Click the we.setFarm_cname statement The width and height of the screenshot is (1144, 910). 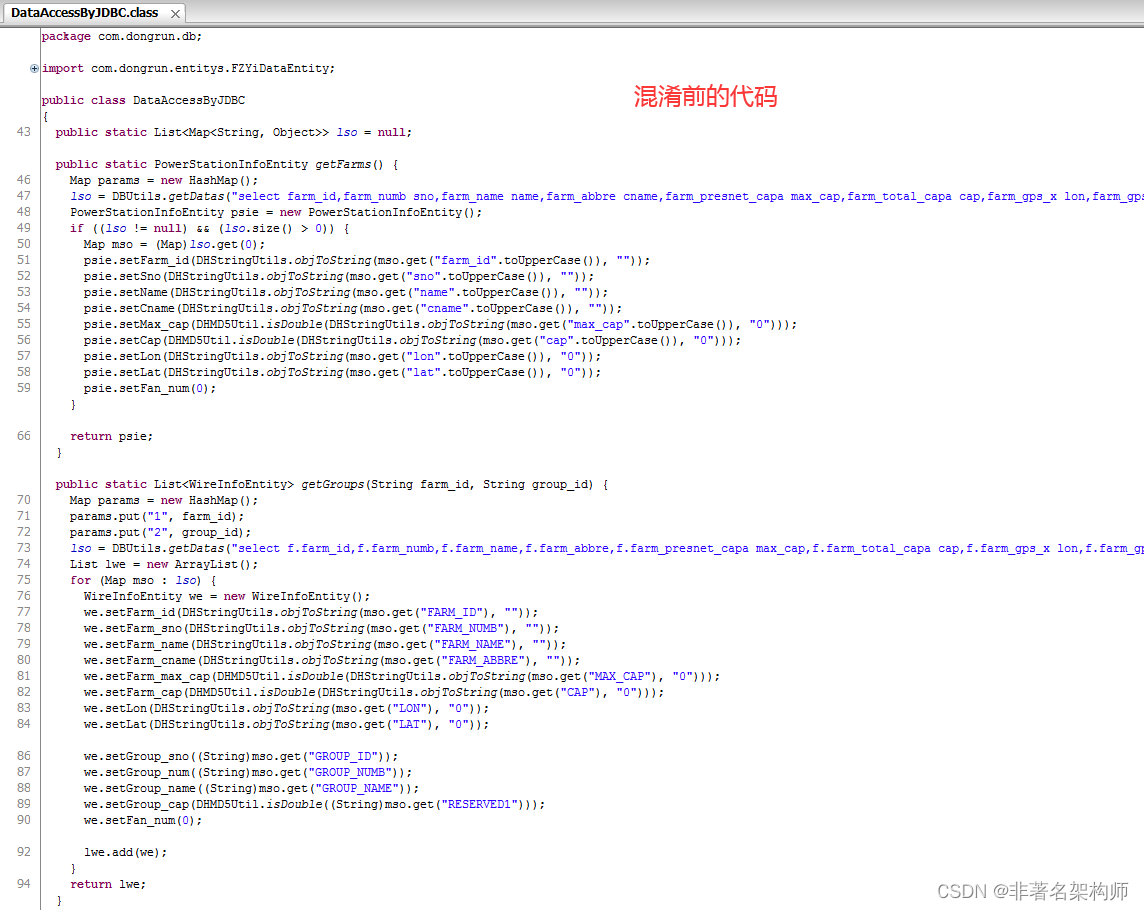(332, 661)
